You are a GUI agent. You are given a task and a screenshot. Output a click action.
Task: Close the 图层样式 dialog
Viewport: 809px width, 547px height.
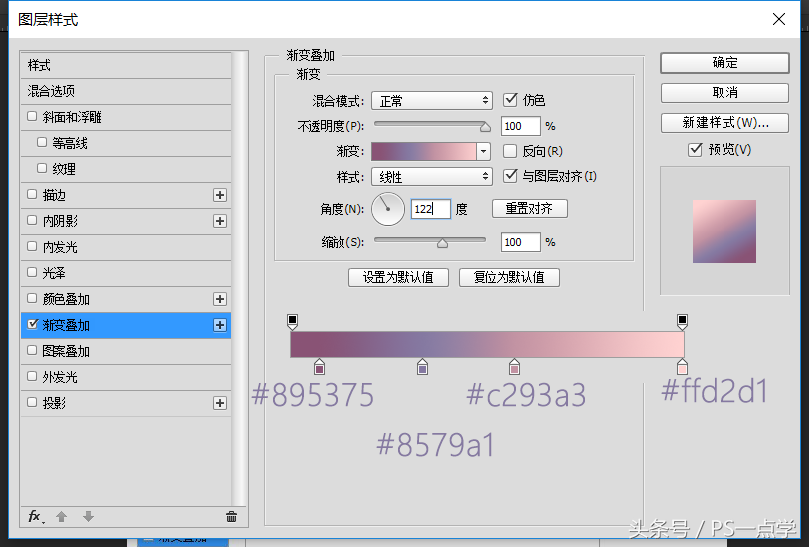779,19
